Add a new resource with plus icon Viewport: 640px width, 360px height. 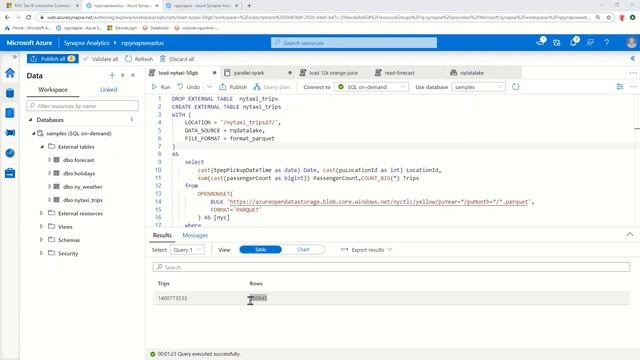pyautogui.click(x=112, y=75)
